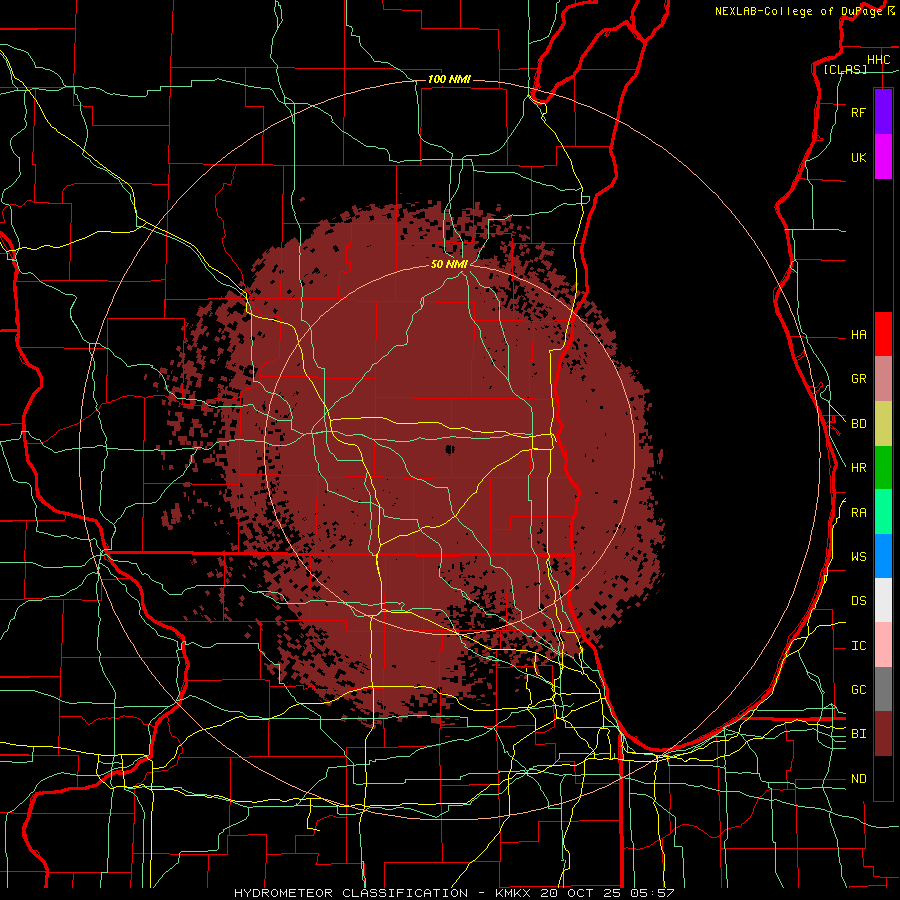Image resolution: width=900 pixels, height=900 pixels.
Task: Click the BI brown legend swatch
Action: (883, 734)
